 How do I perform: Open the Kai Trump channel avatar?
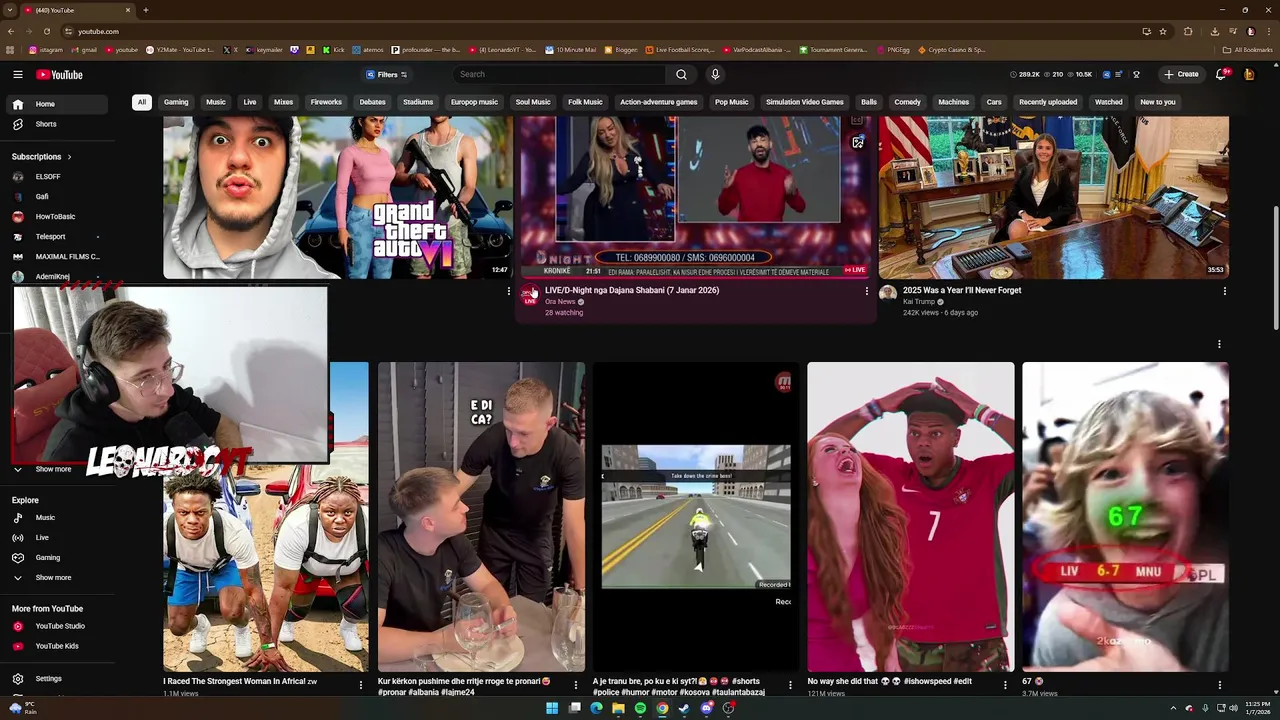coord(887,293)
